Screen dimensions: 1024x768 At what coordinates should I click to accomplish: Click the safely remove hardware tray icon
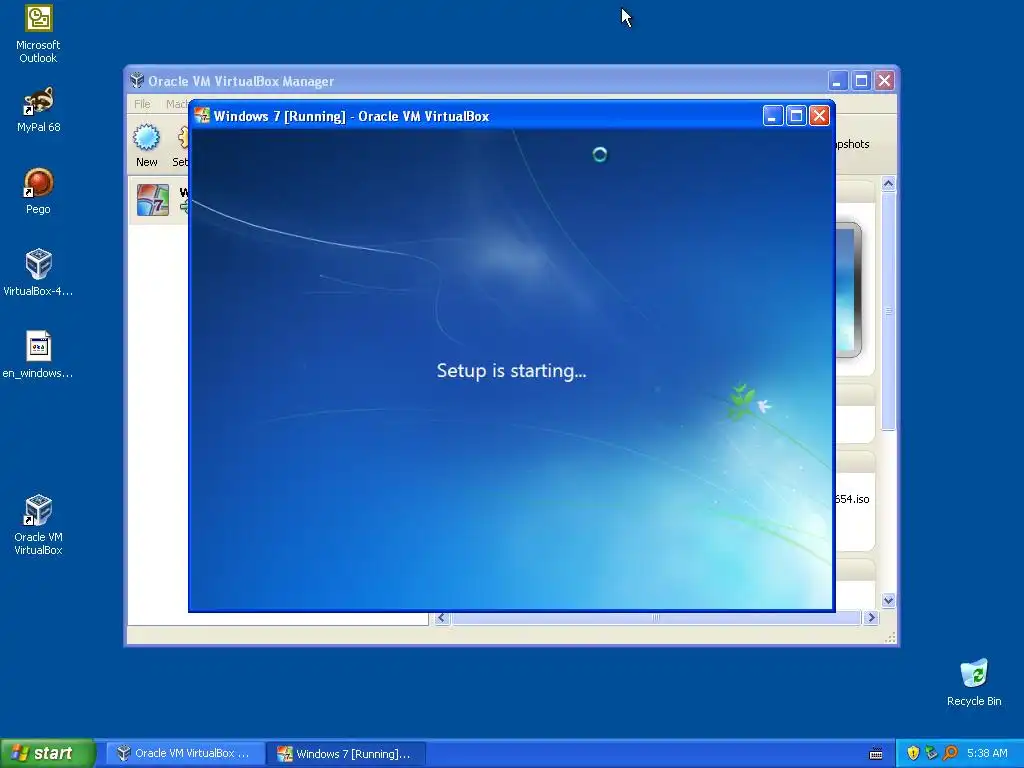pos(931,753)
